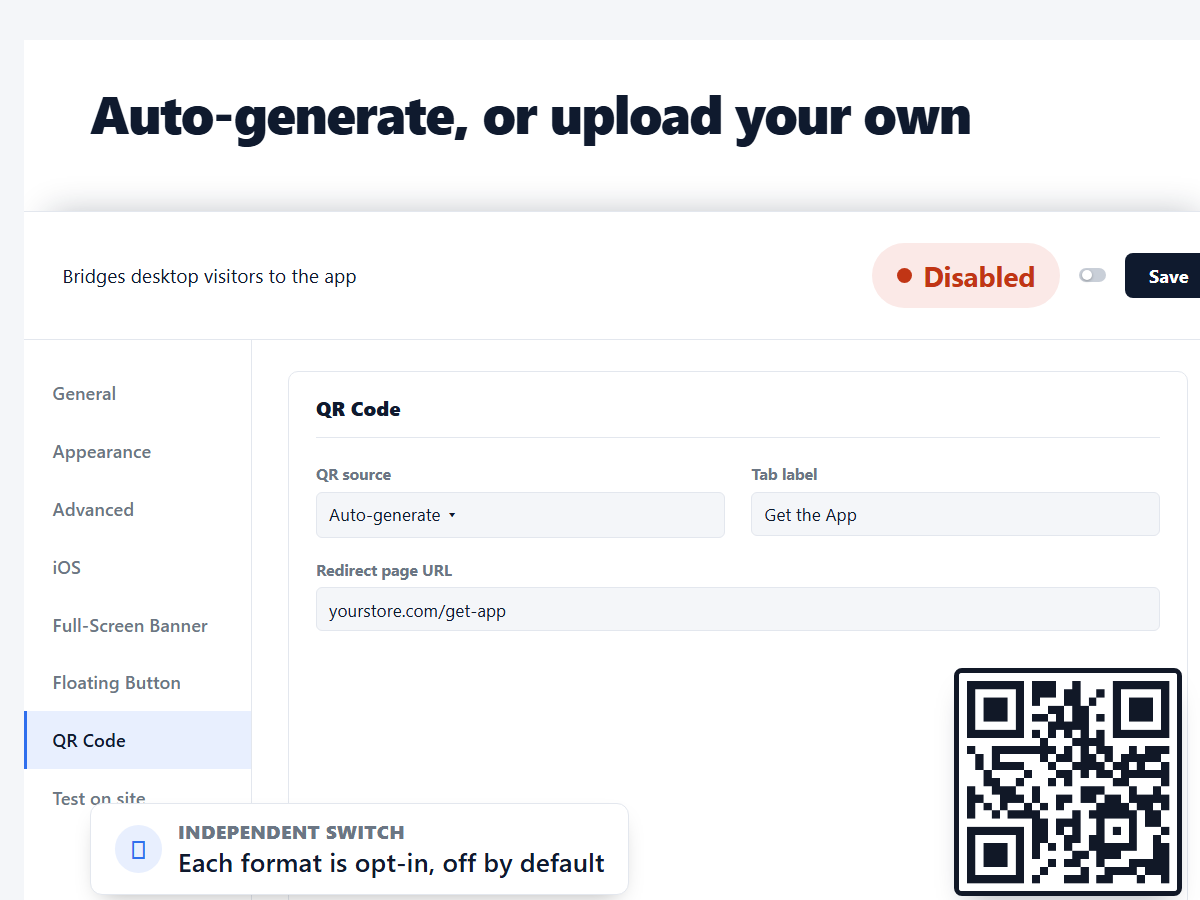The height and width of the screenshot is (900, 1200).
Task: Select the QR Code sidebar tab
Action: point(138,741)
